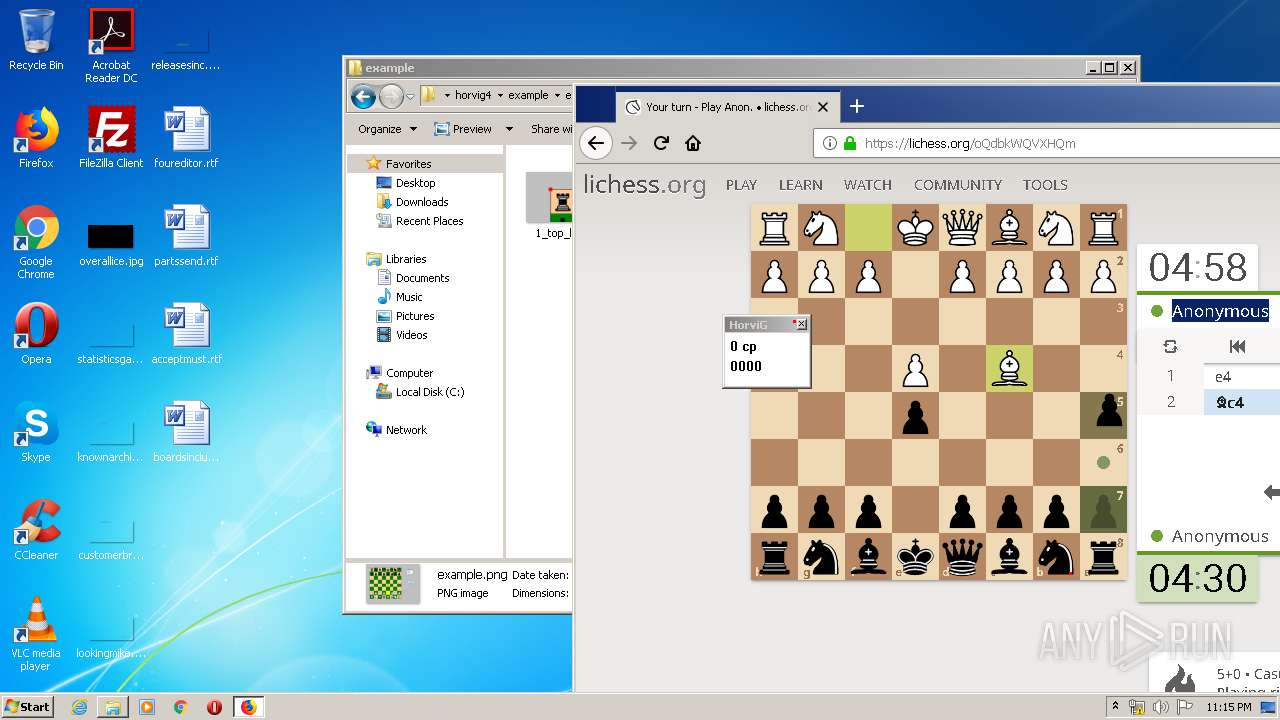
Task: Select the Skype desktop shortcut
Action: pos(36,432)
